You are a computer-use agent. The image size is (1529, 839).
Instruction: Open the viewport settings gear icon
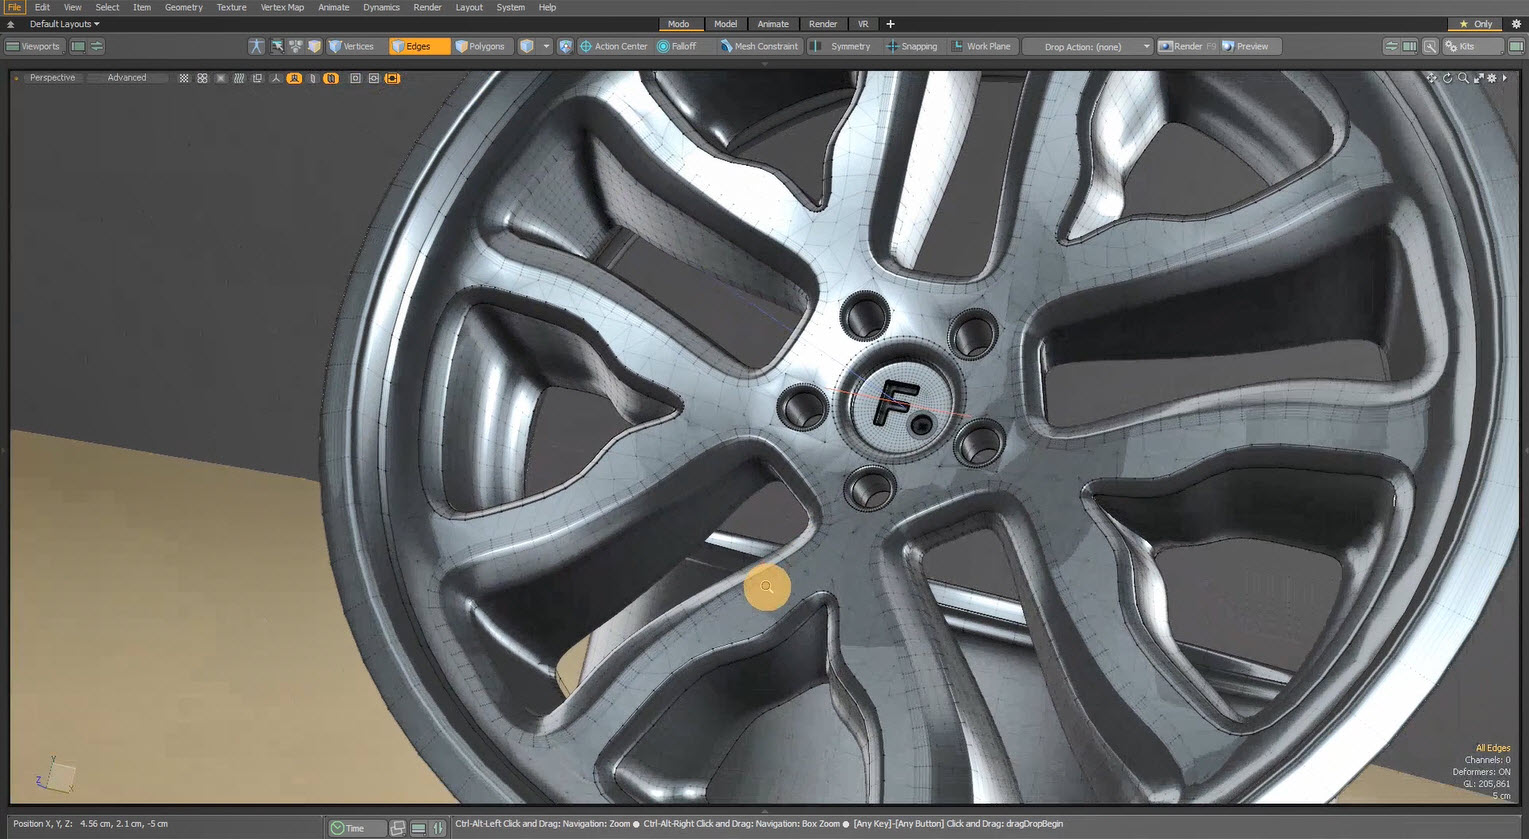pyautogui.click(x=1492, y=78)
